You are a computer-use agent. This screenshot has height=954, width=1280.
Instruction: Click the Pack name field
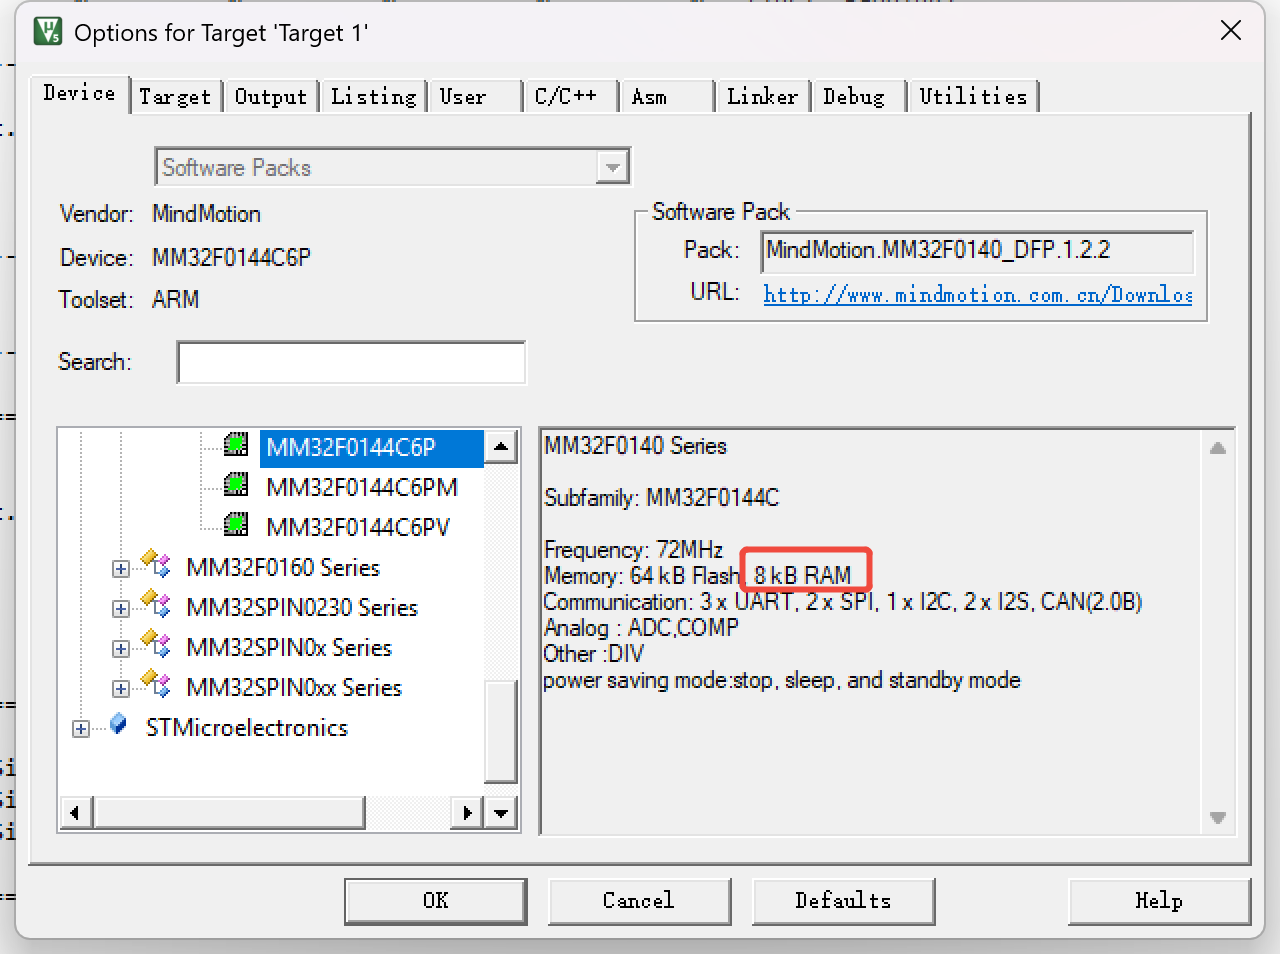[977, 251]
